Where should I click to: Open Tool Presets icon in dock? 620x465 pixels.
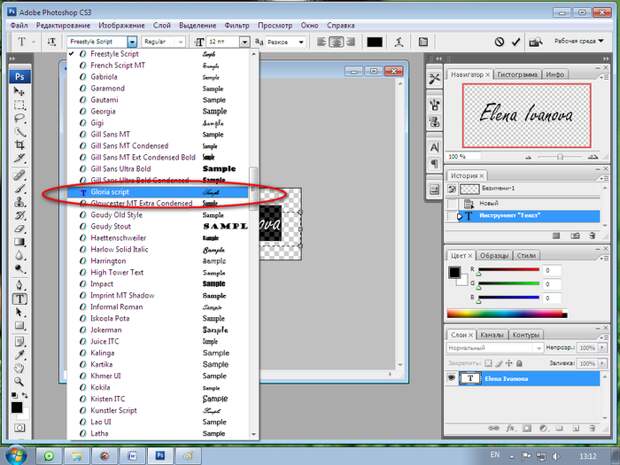434,79
